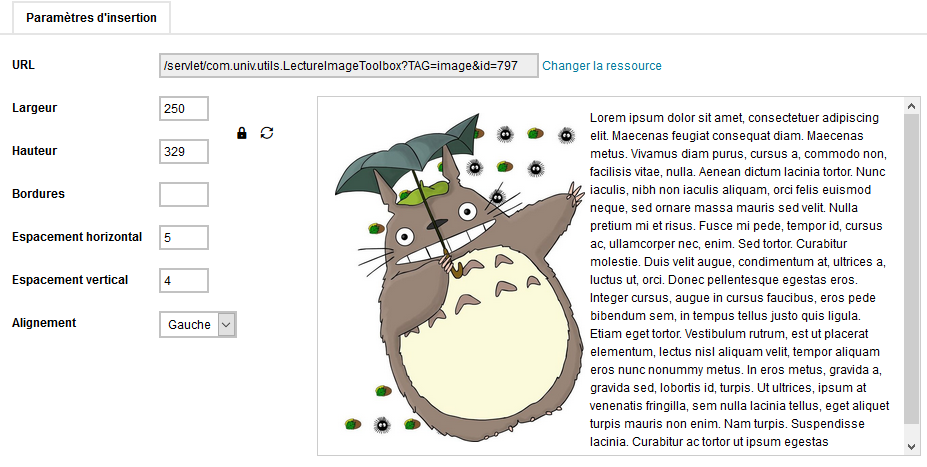The height and width of the screenshot is (467, 927).
Task: Toggle the aspect ratio lock icon
Action: click(241, 133)
